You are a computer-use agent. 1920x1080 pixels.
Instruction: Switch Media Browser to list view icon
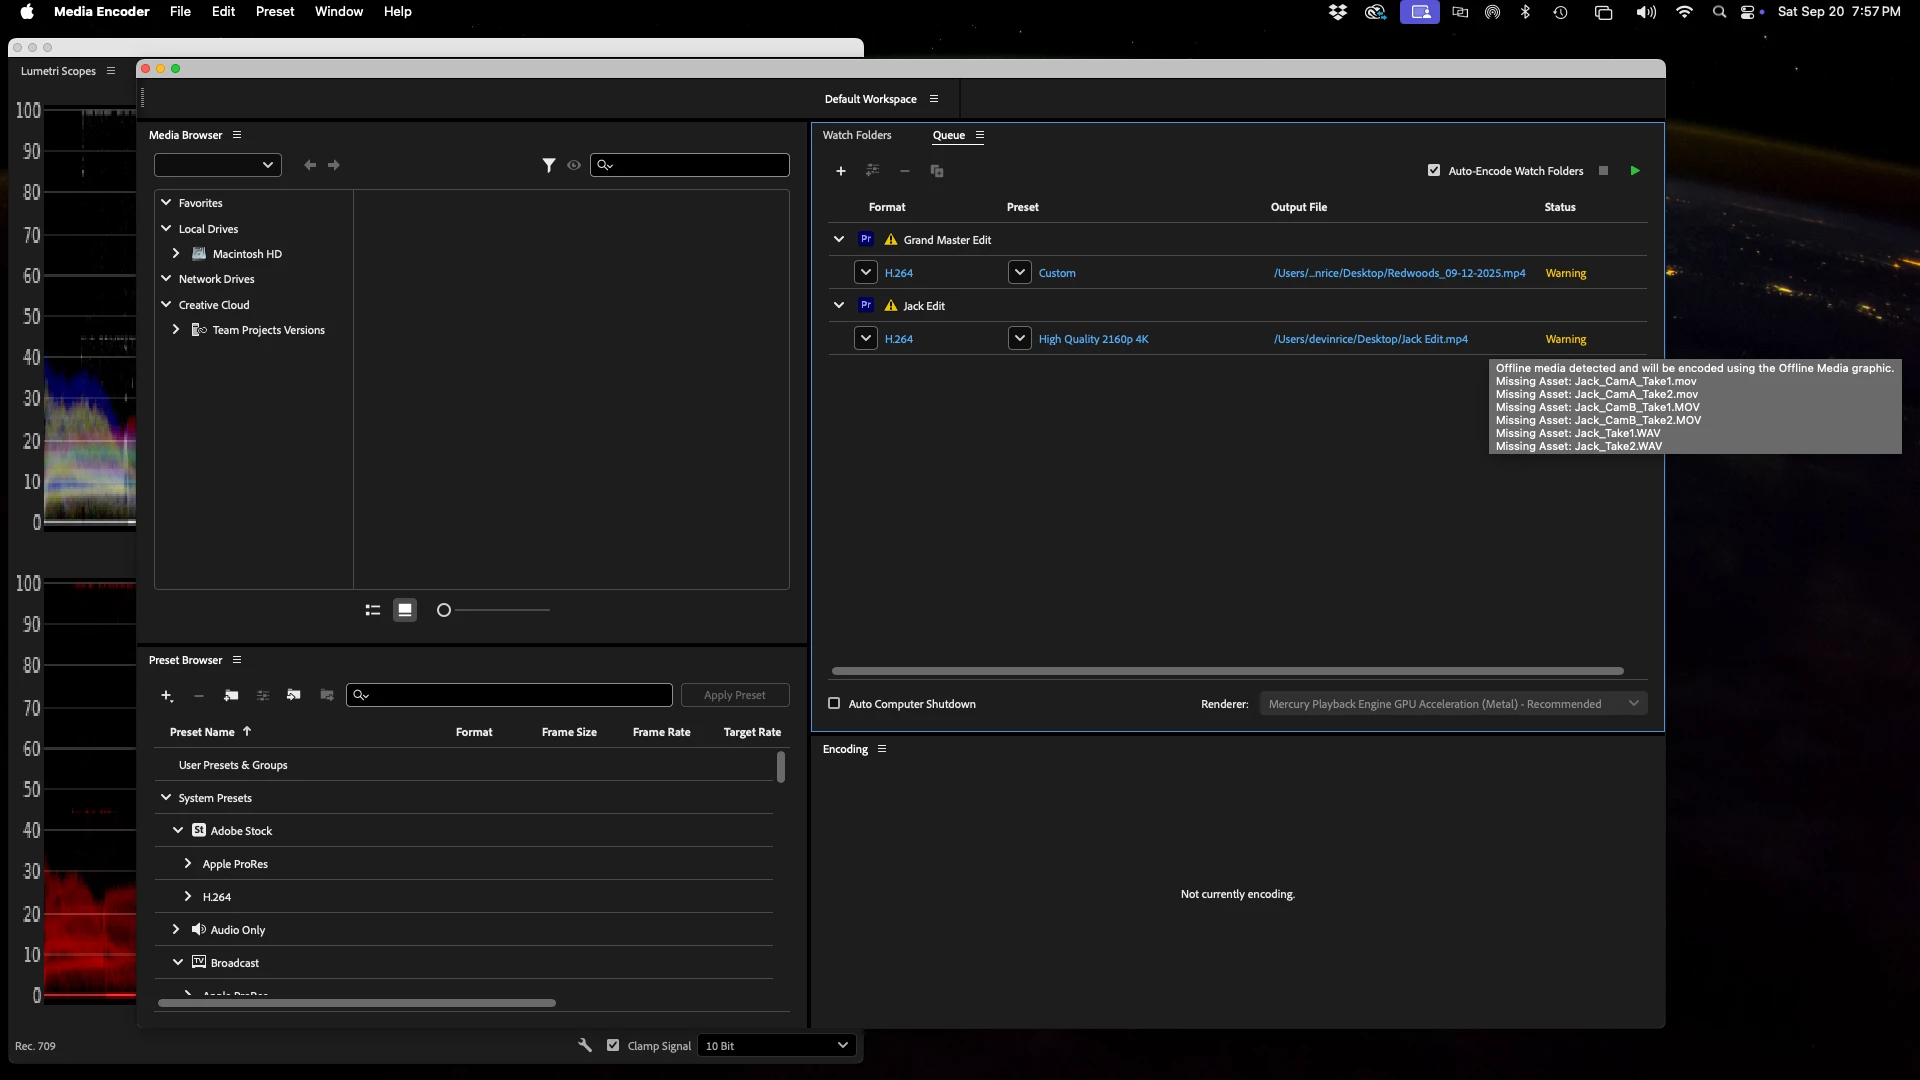(373, 610)
